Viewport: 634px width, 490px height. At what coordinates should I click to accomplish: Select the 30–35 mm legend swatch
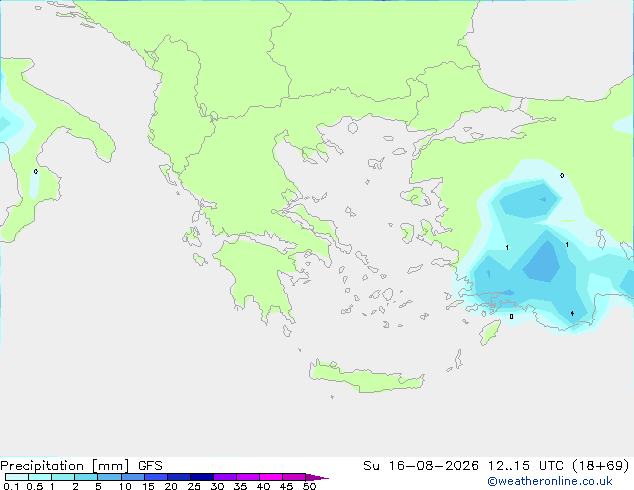224,477
